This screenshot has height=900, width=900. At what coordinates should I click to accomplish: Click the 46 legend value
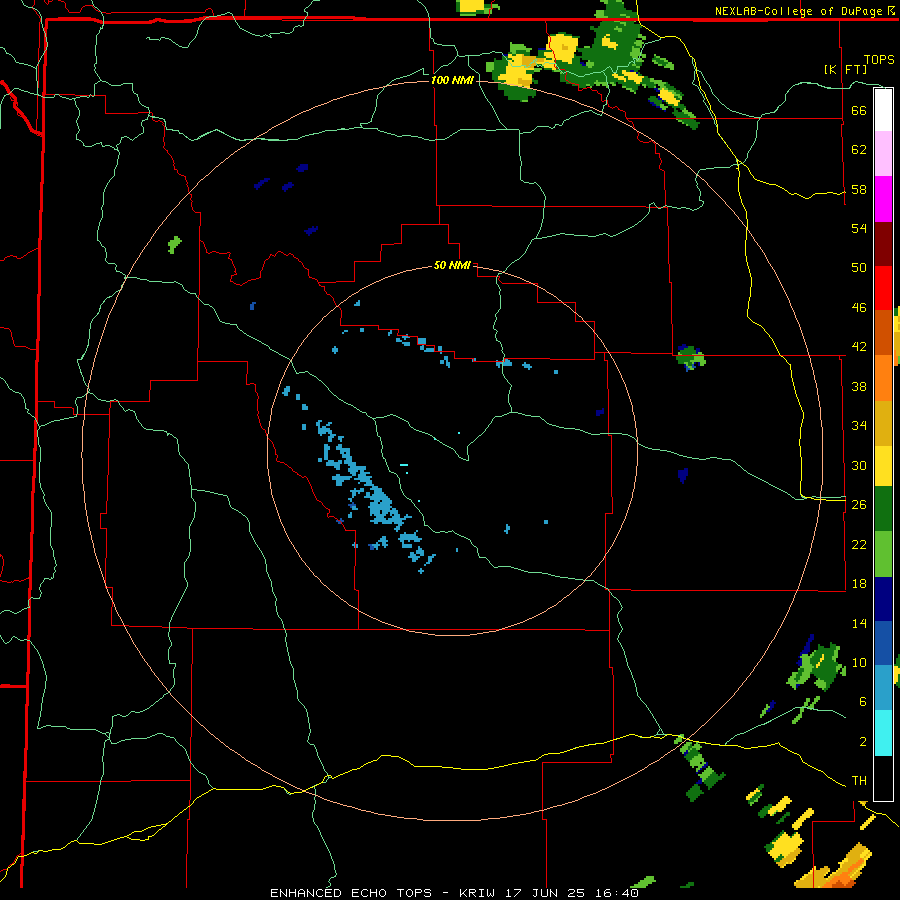[x=859, y=308]
